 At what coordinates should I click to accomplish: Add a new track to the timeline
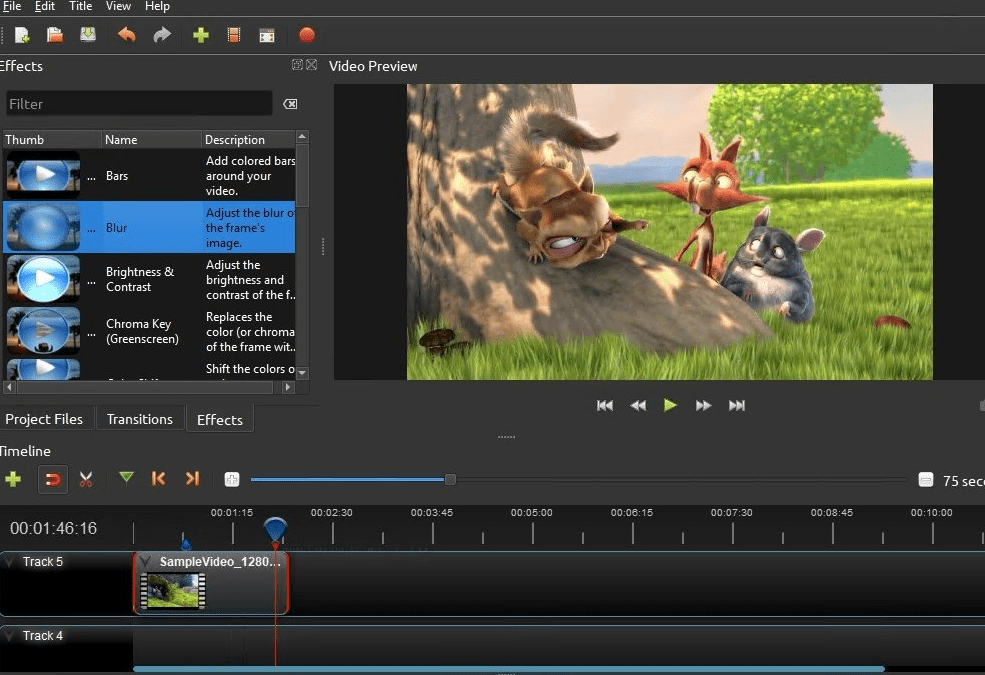pos(14,479)
